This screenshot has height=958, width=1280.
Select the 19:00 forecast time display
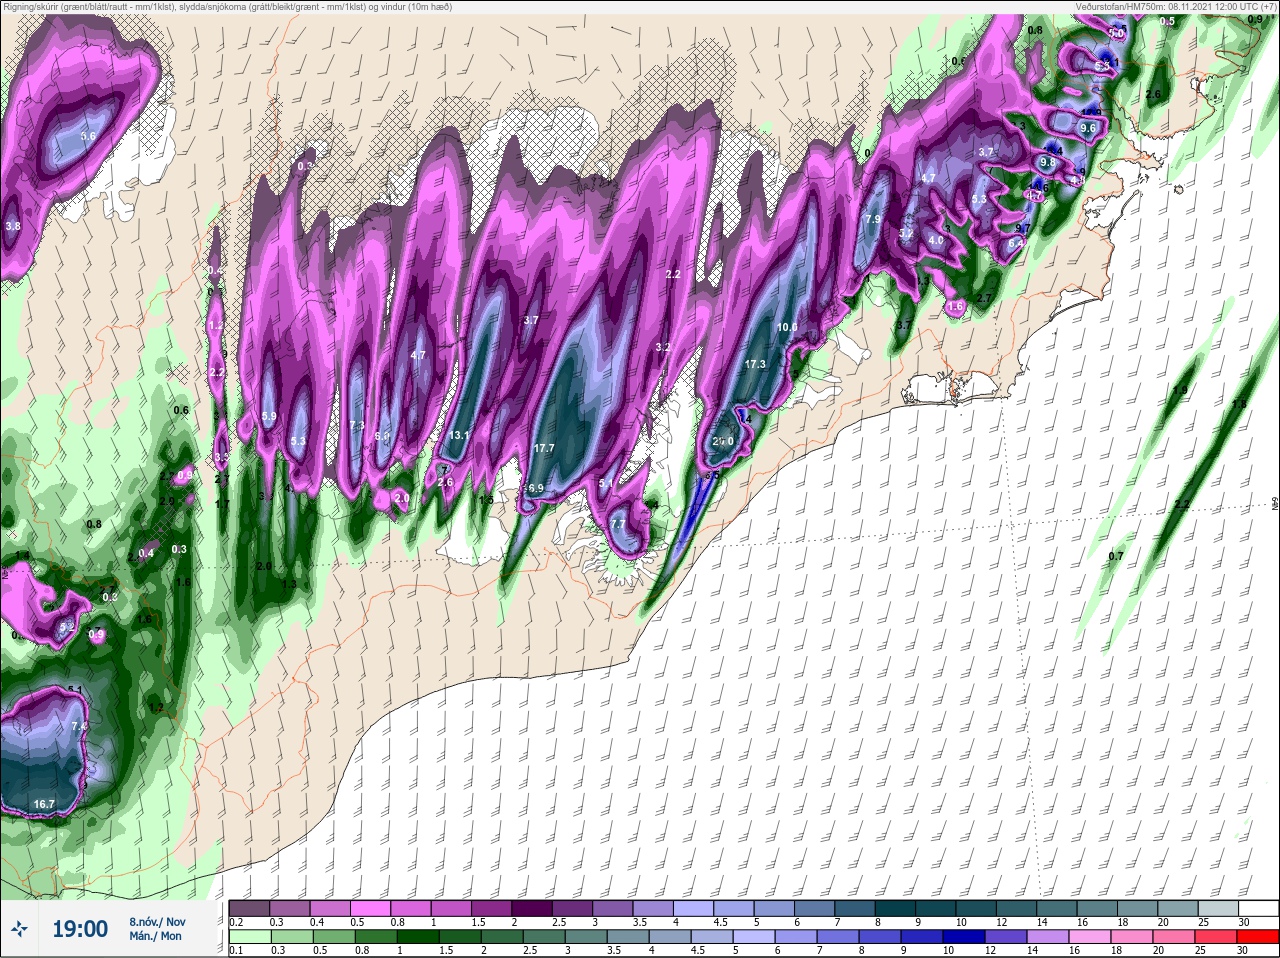pos(80,929)
